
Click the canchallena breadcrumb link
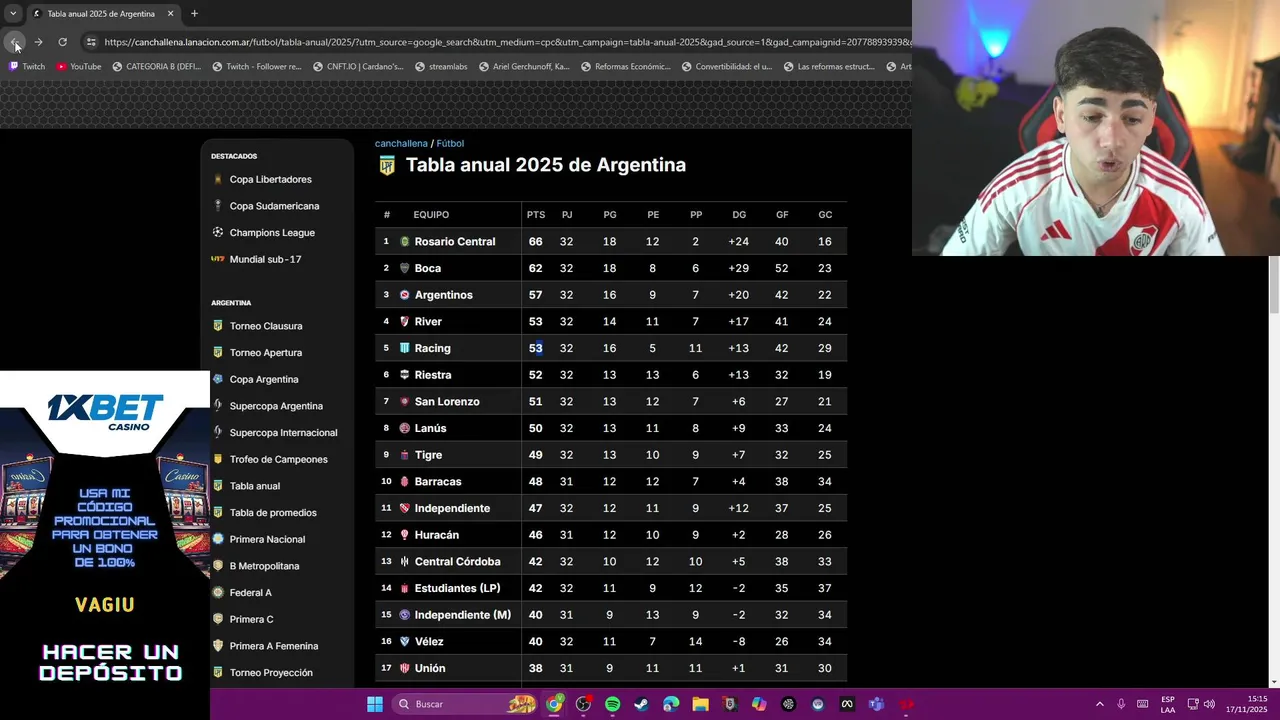click(401, 144)
